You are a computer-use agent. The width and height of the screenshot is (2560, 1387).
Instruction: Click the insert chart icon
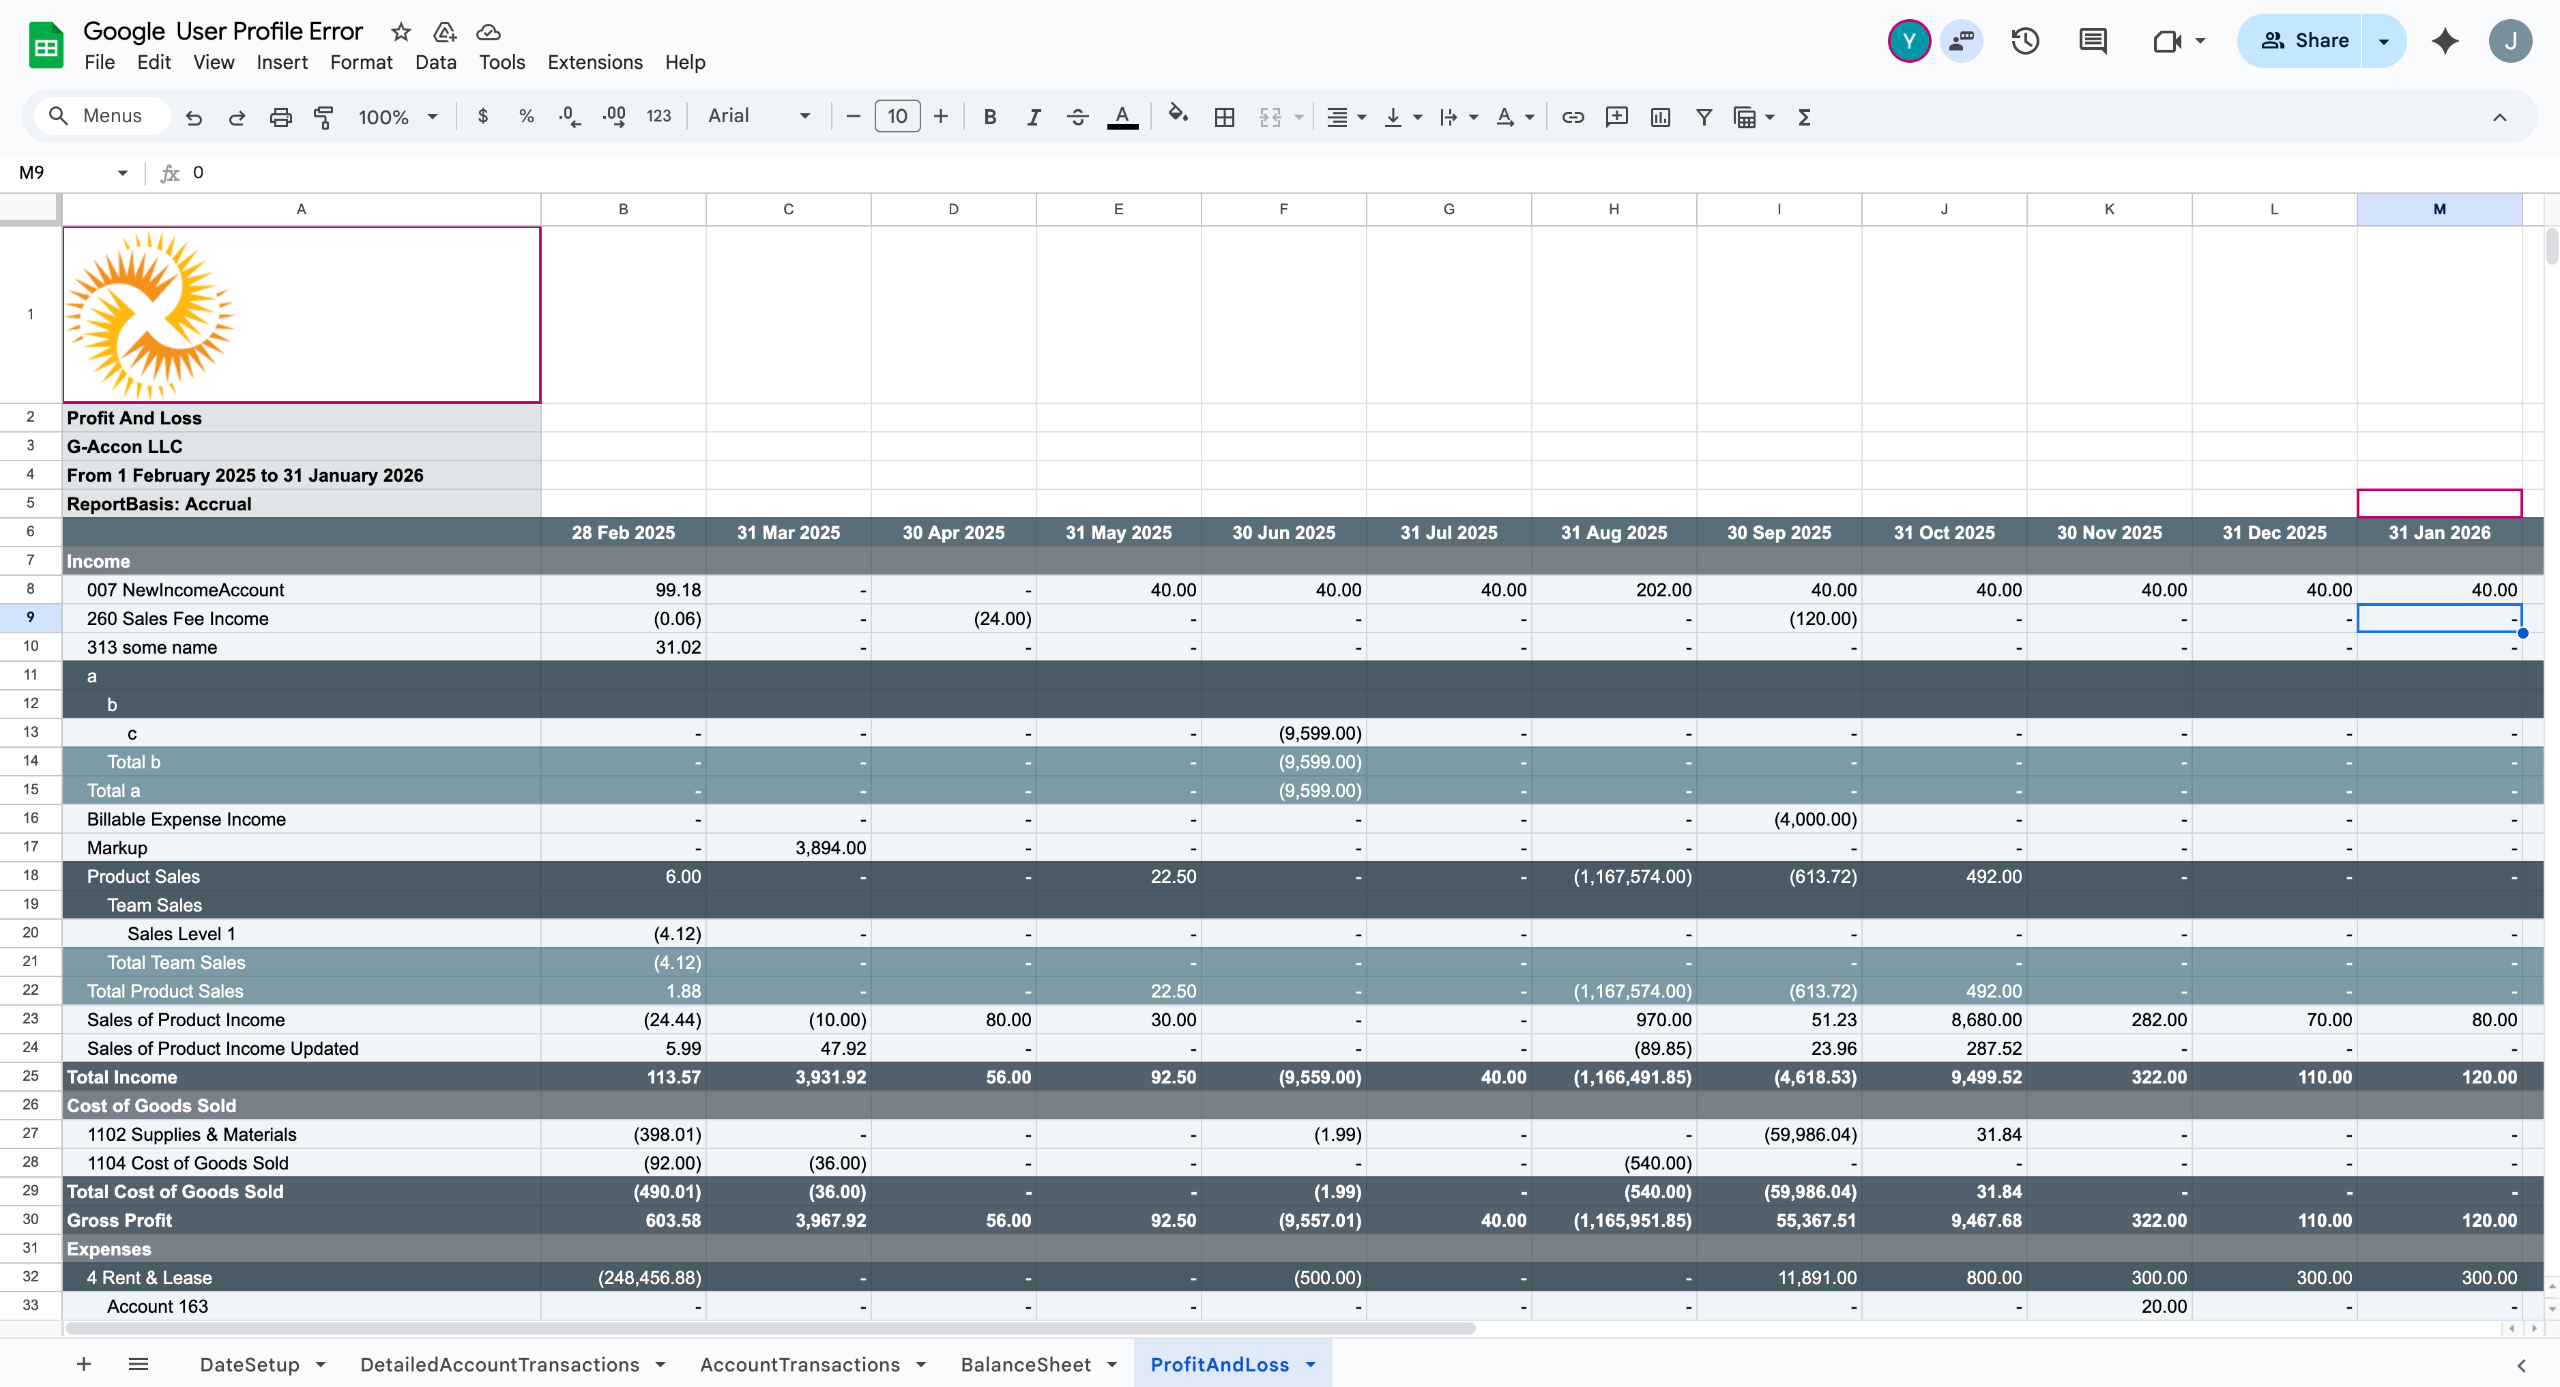click(1660, 117)
